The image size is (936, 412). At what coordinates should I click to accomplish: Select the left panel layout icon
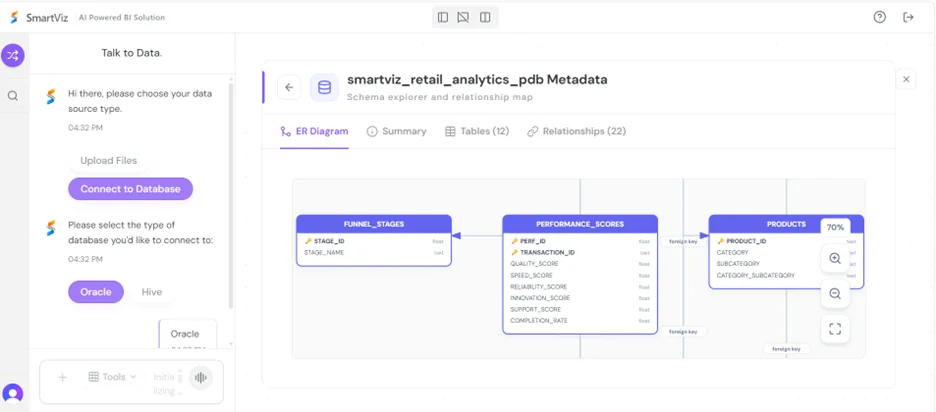[443, 17]
